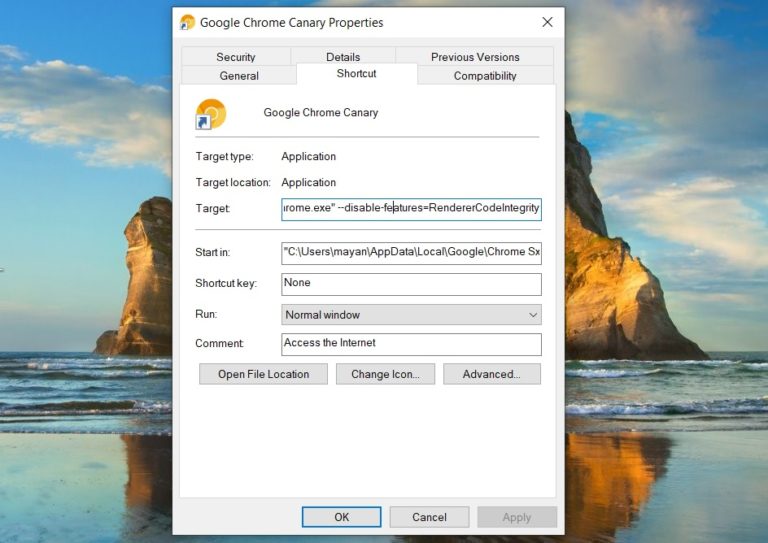Click the Comment label
This screenshot has height=543, width=768.
(219, 344)
